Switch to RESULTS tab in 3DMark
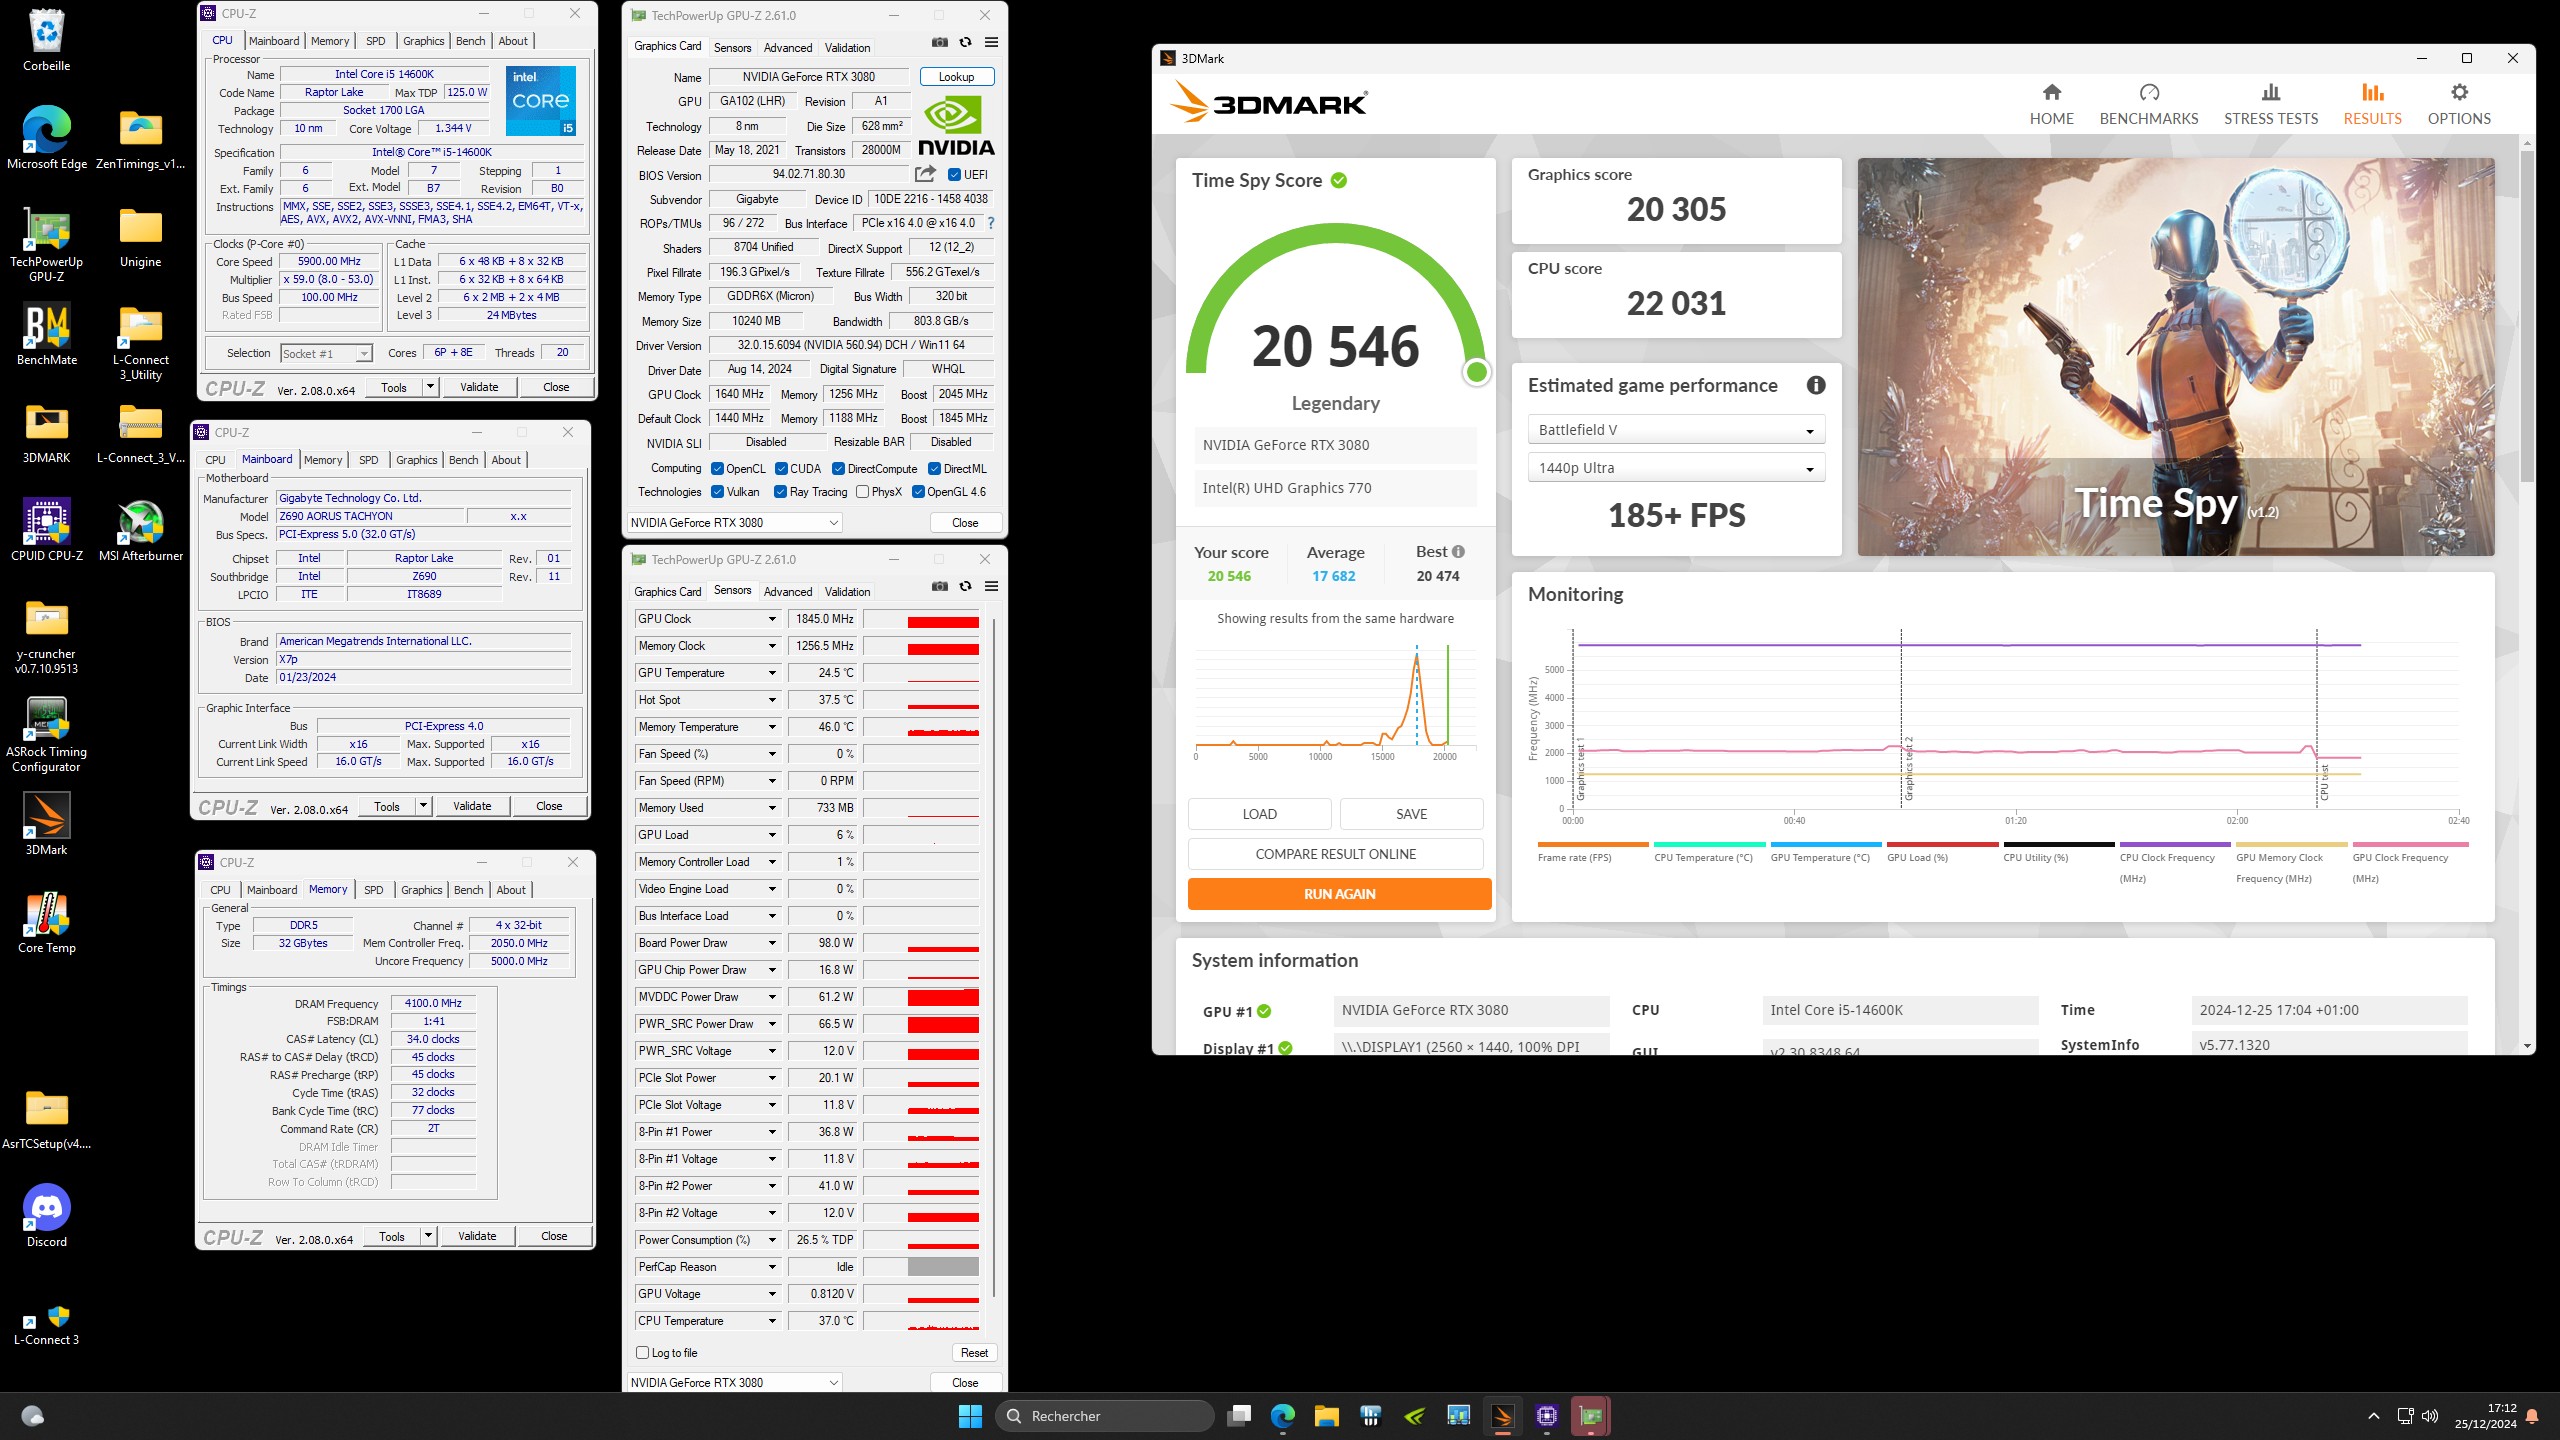Screen dimensions: 2560x1440 [x=2372, y=104]
